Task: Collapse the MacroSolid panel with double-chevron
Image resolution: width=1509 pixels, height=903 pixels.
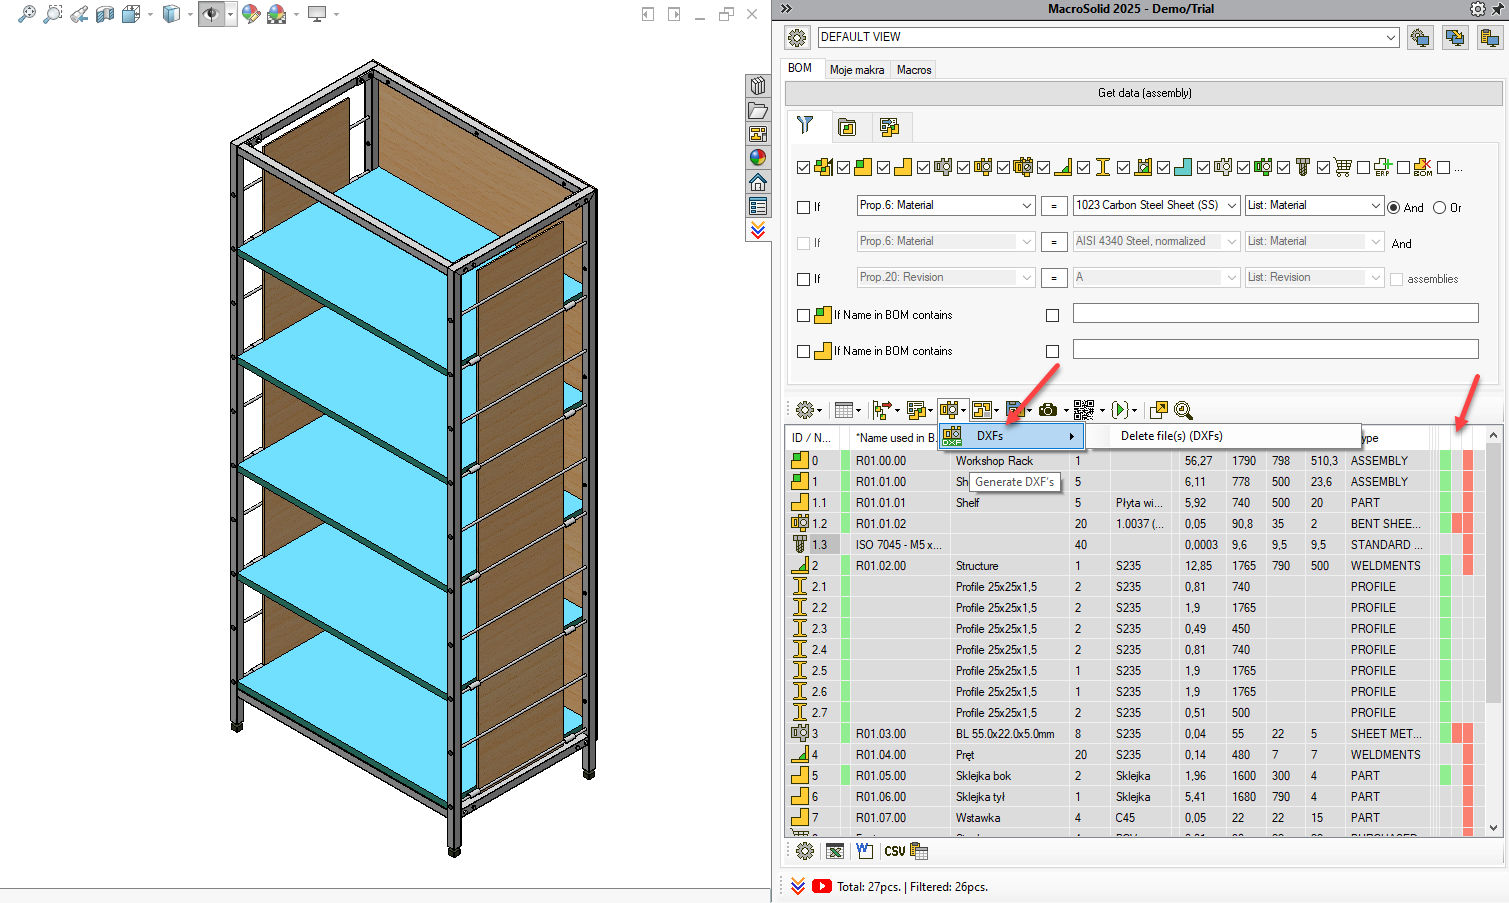Action: pyautogui.click(x=786, y=9)
